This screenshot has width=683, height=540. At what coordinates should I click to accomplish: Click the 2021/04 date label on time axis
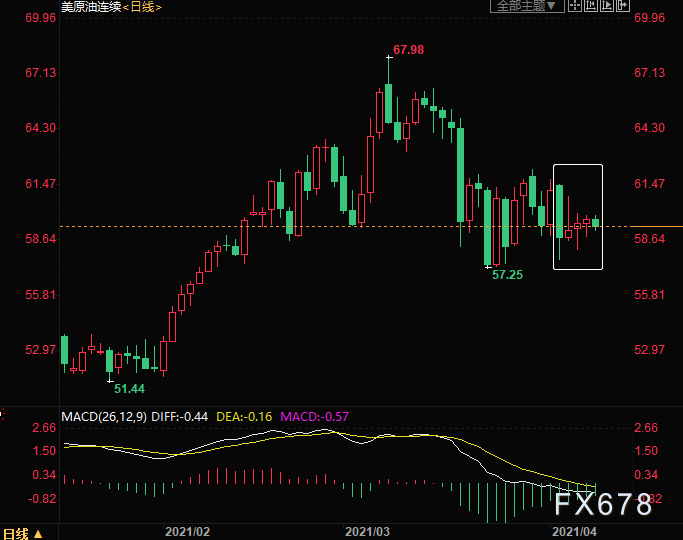coord(574,531)
